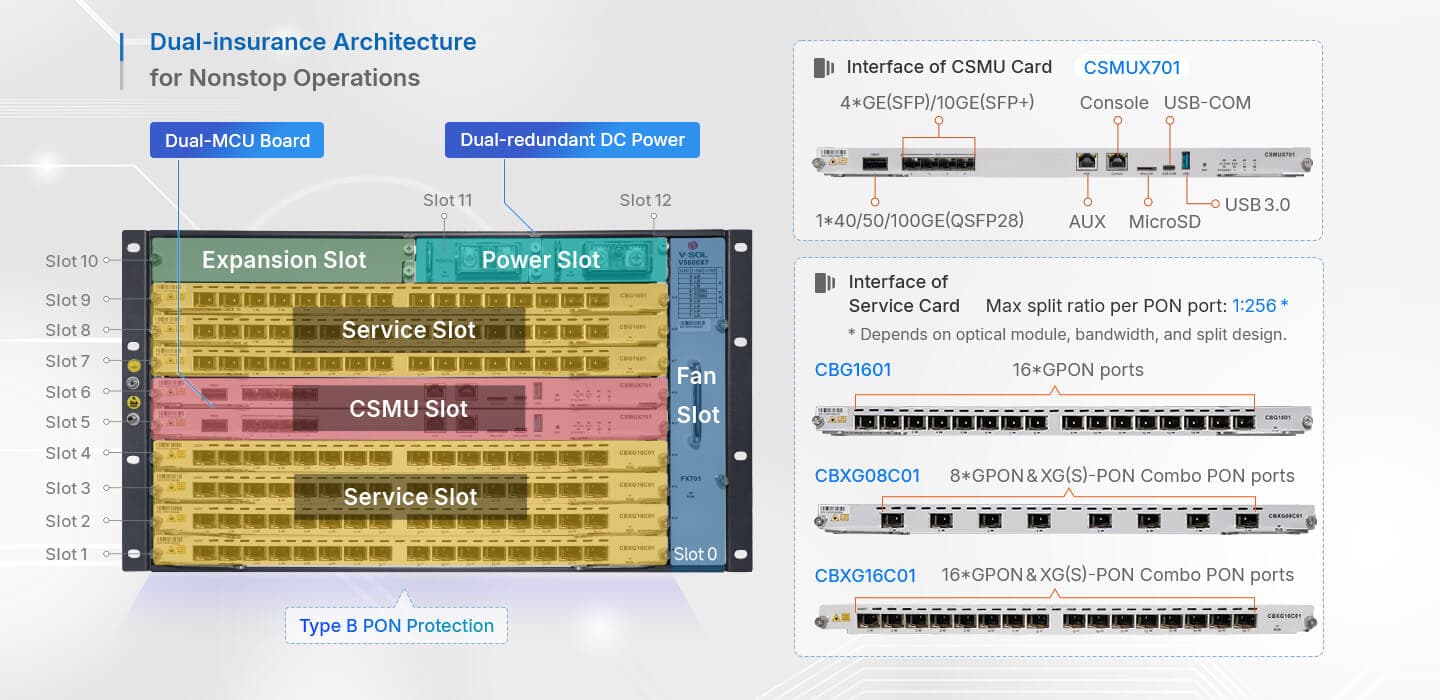This screenshot has height=700, width=1440.
Task: Click the Max split ratio per PON port text
Action: pyautogui.click(x=1105, y=306)
